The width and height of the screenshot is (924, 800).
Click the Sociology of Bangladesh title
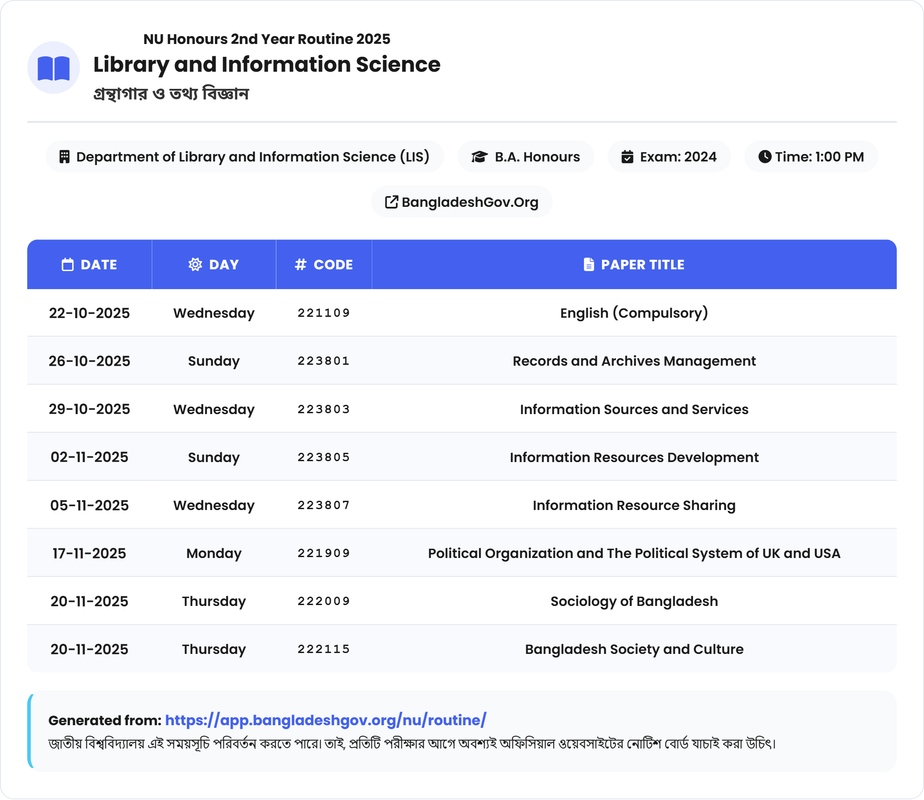(634, 602)
